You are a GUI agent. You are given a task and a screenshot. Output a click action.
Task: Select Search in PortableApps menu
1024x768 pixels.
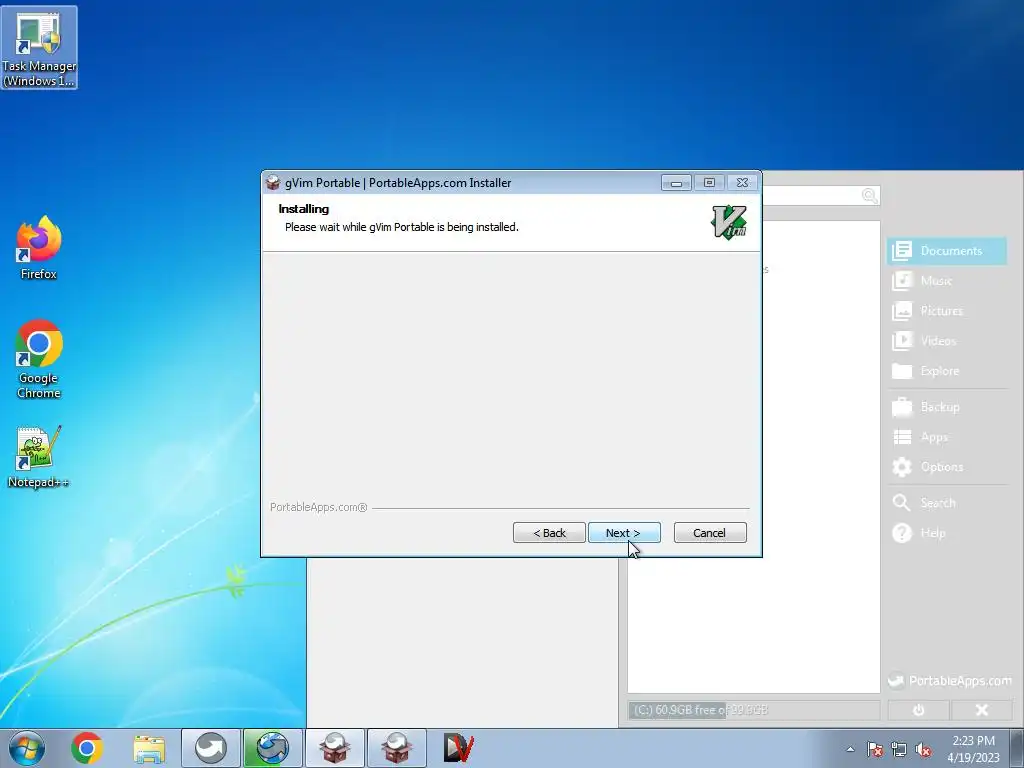click(x=946, y=503)
